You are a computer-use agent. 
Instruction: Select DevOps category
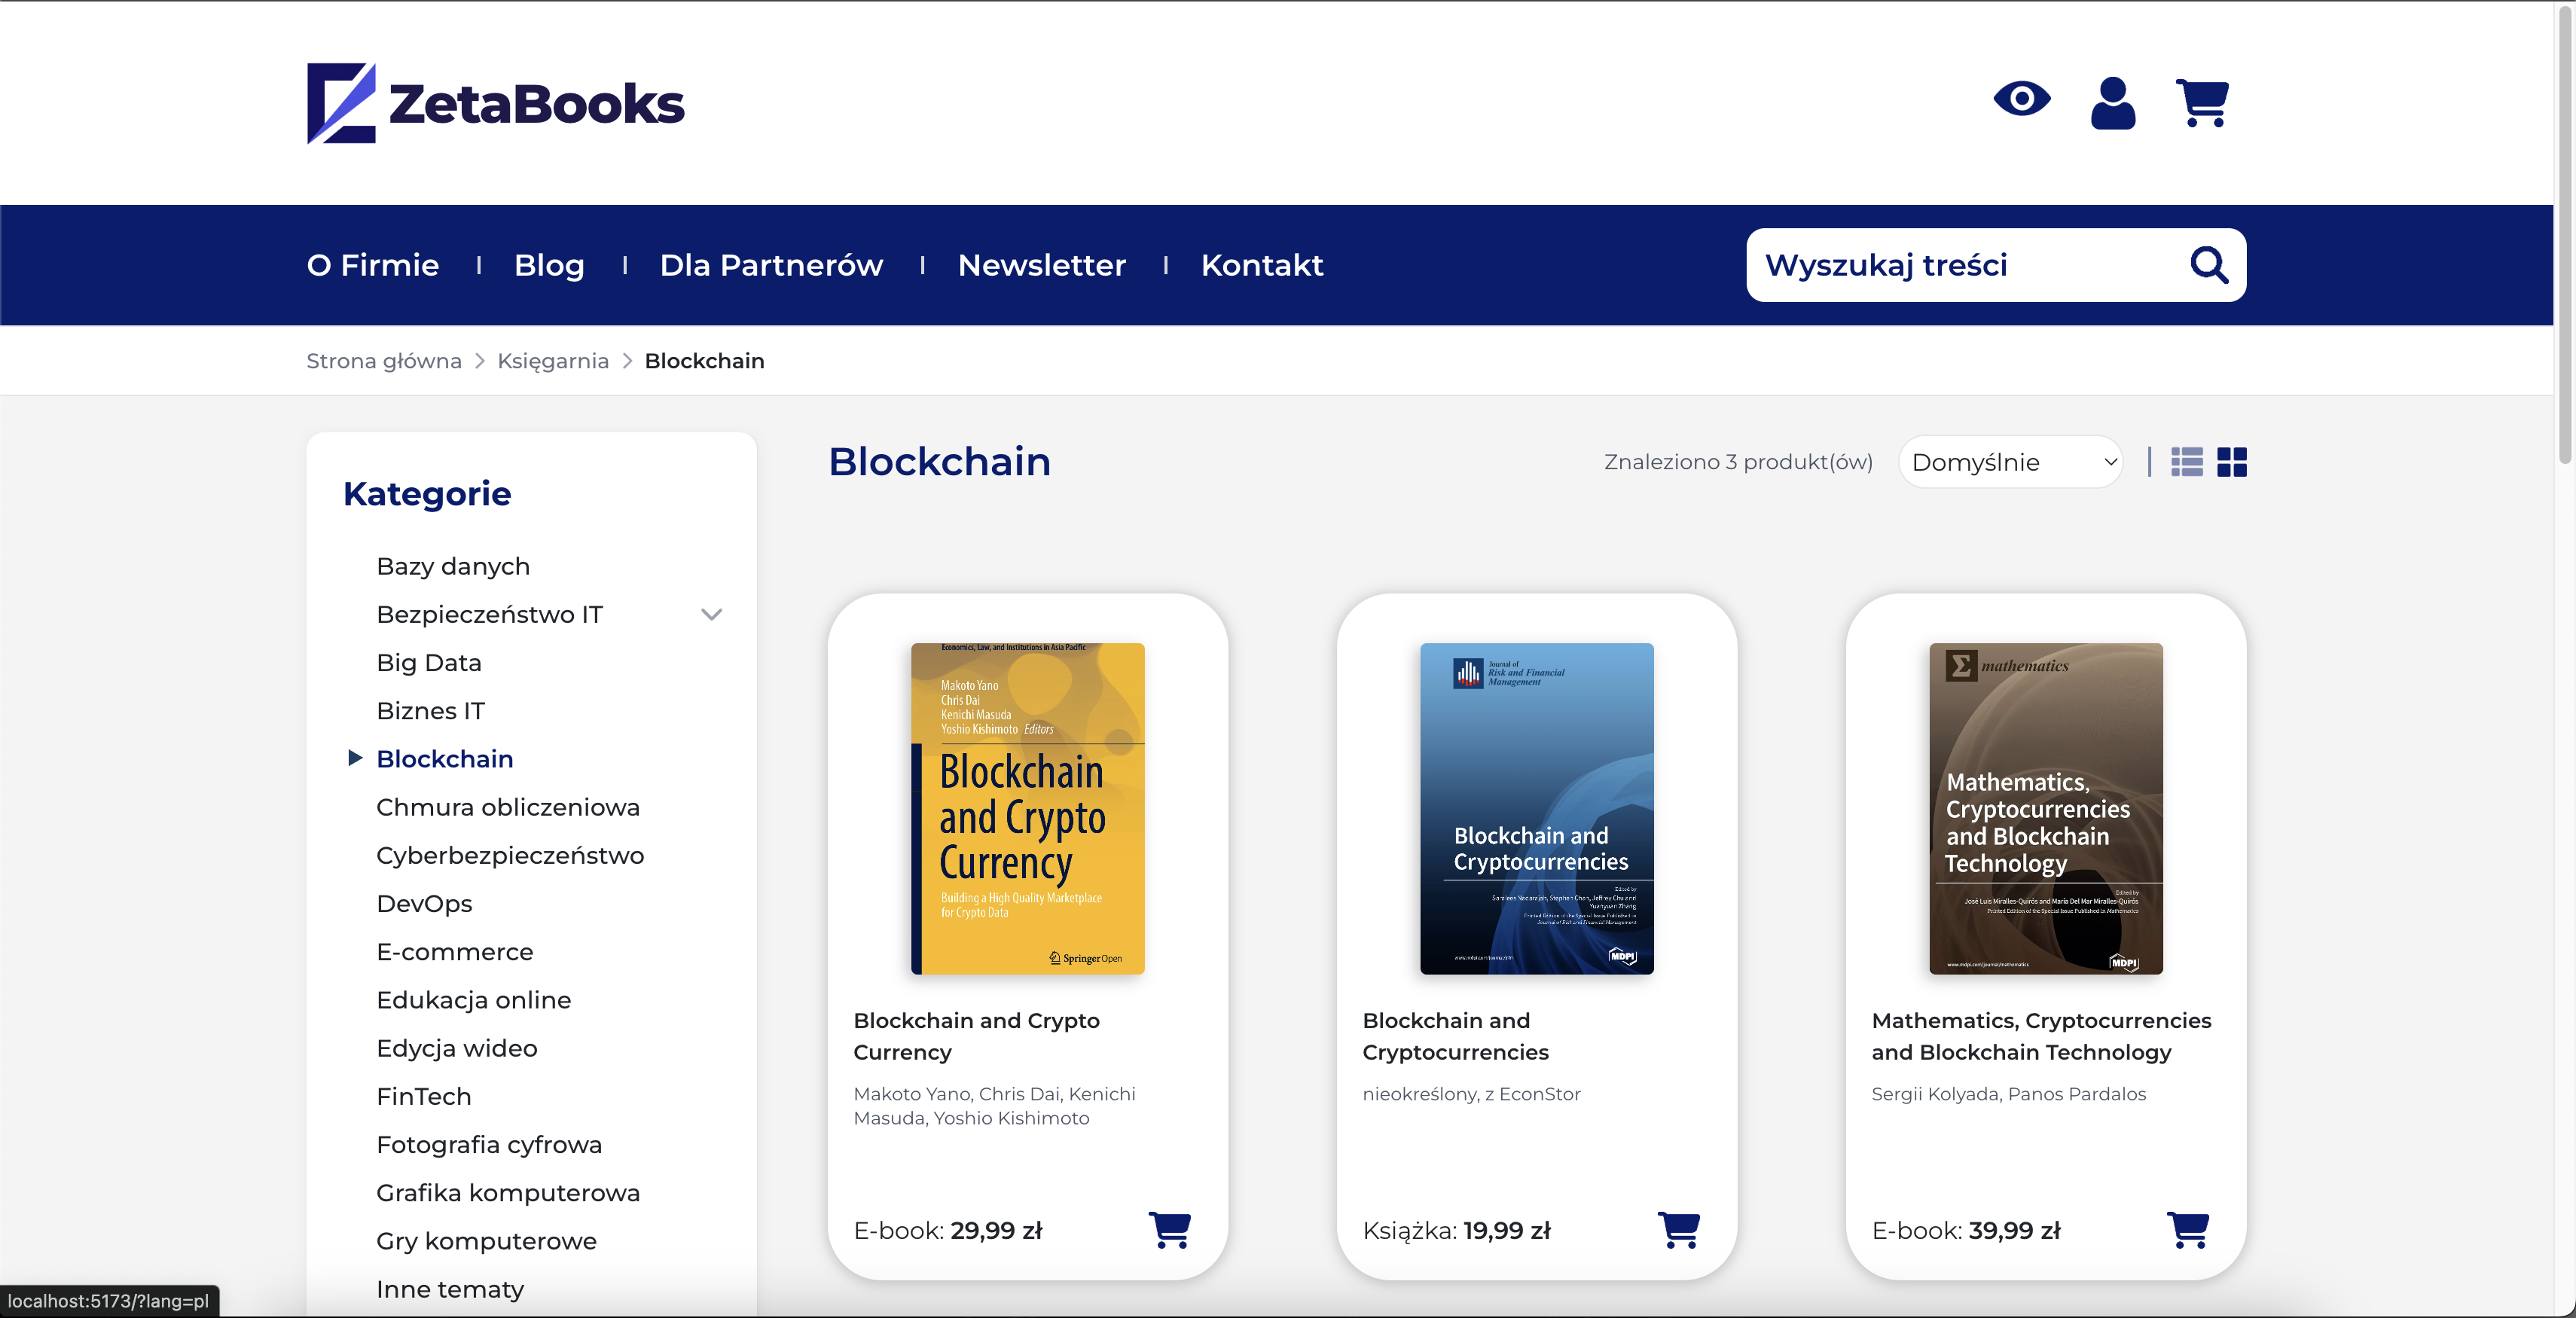coord(424,903)
